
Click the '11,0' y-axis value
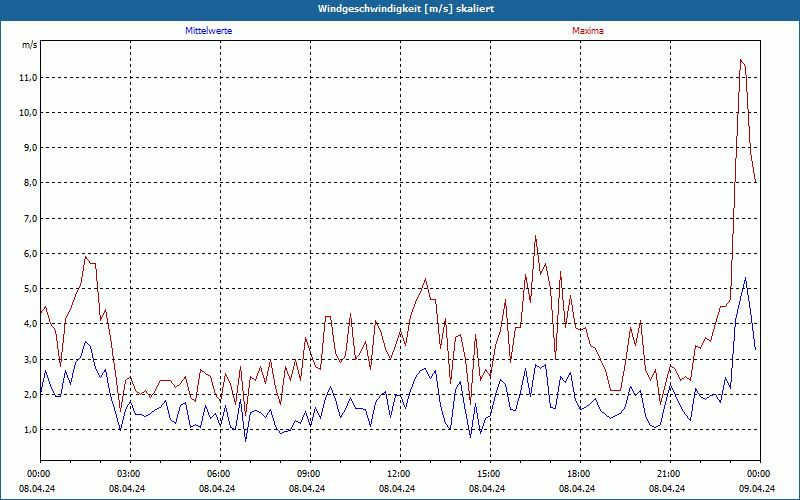(x=29, y=78)
